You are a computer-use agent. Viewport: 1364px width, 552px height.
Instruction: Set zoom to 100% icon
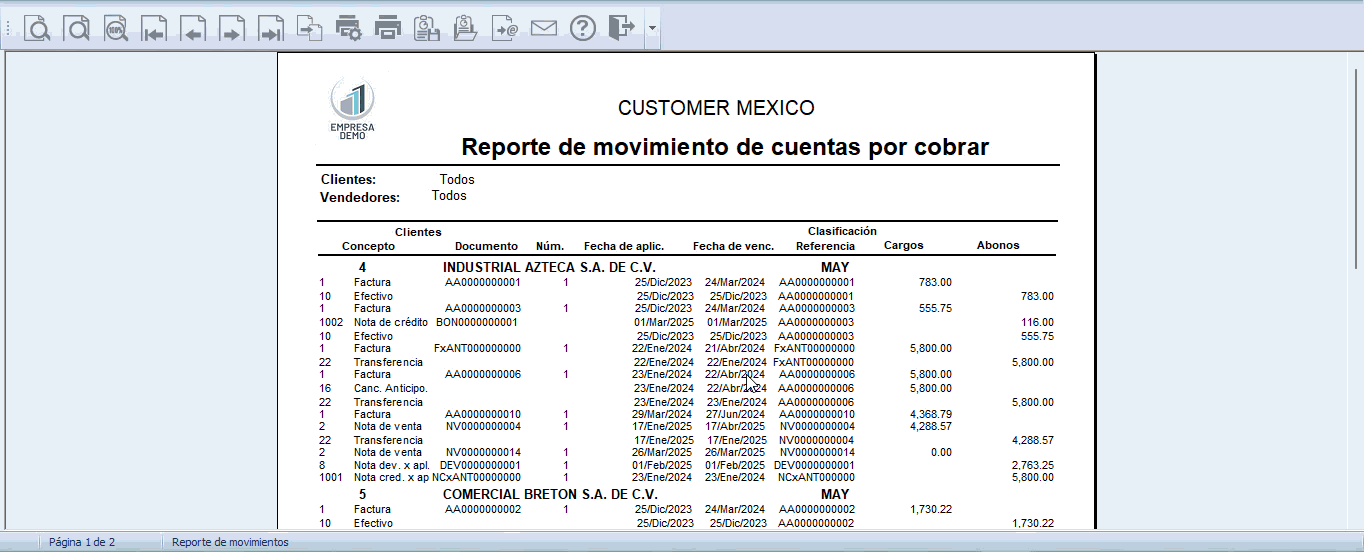tap(115, 28)
